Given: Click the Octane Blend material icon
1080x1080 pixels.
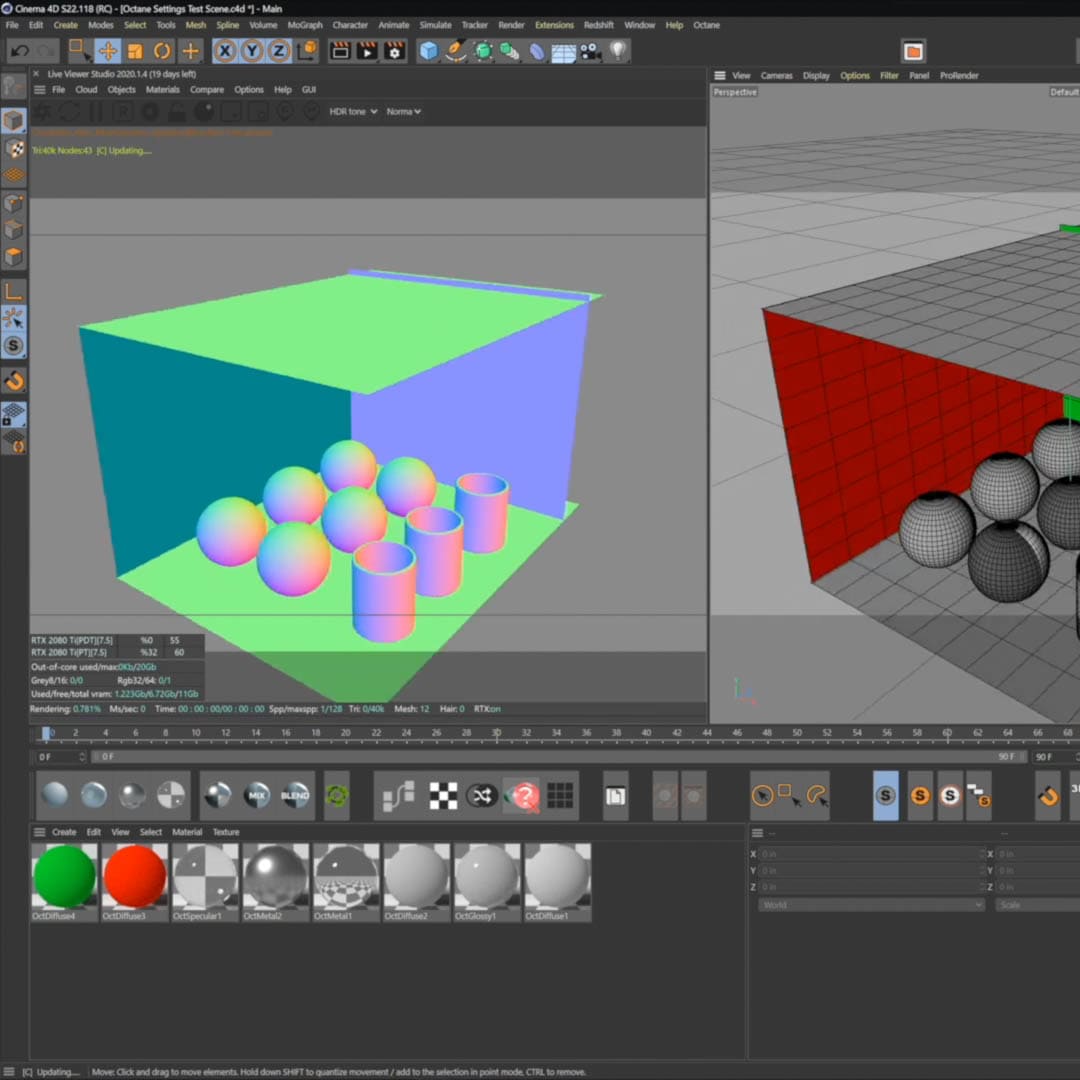Looking at the screenshot, I should click(x=295, y=796).
